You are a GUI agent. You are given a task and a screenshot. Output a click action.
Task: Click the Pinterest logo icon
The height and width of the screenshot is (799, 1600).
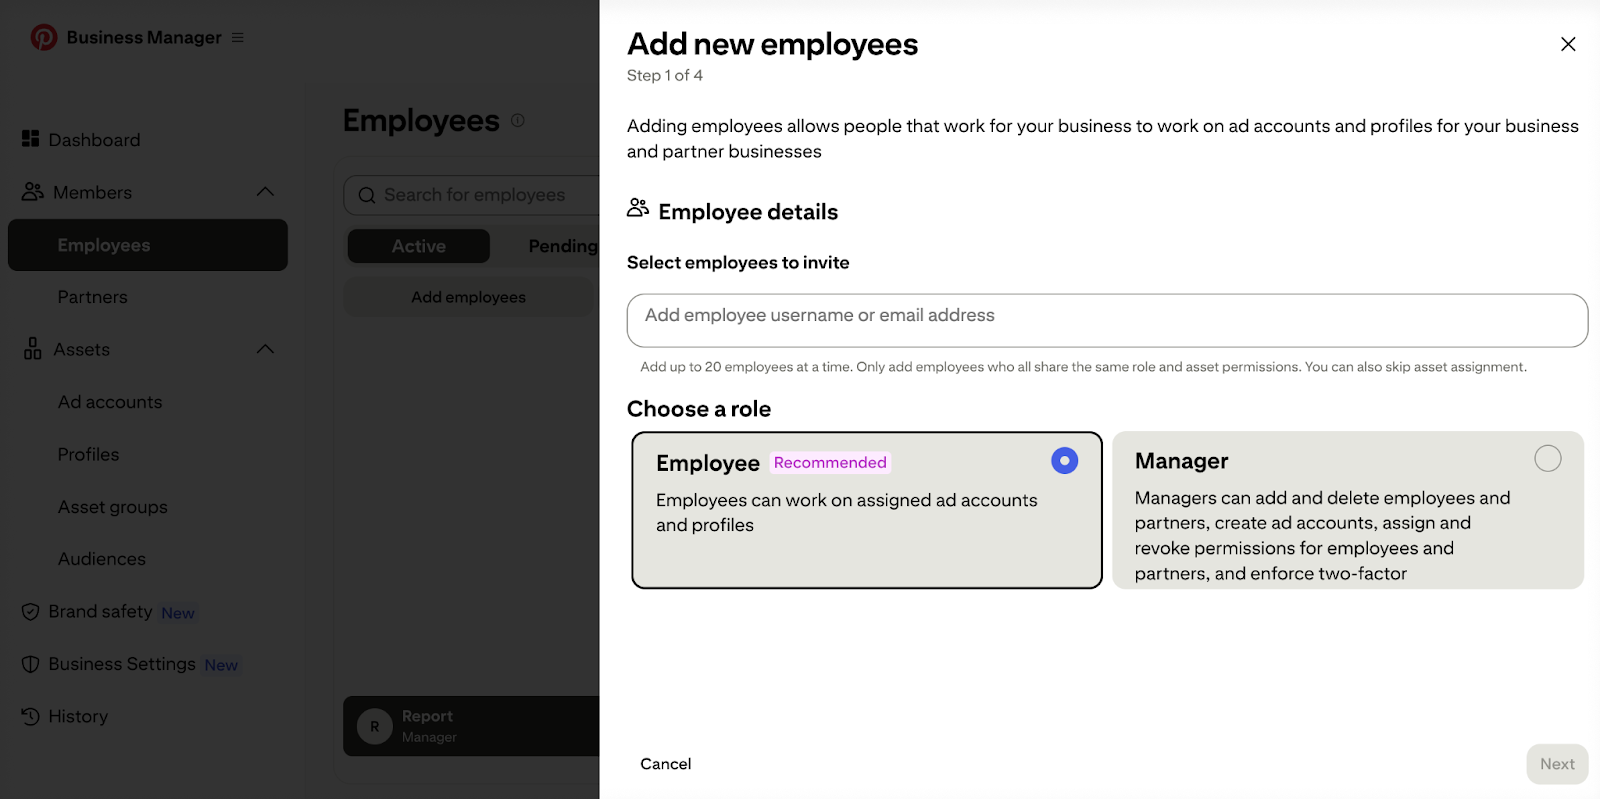43,37
